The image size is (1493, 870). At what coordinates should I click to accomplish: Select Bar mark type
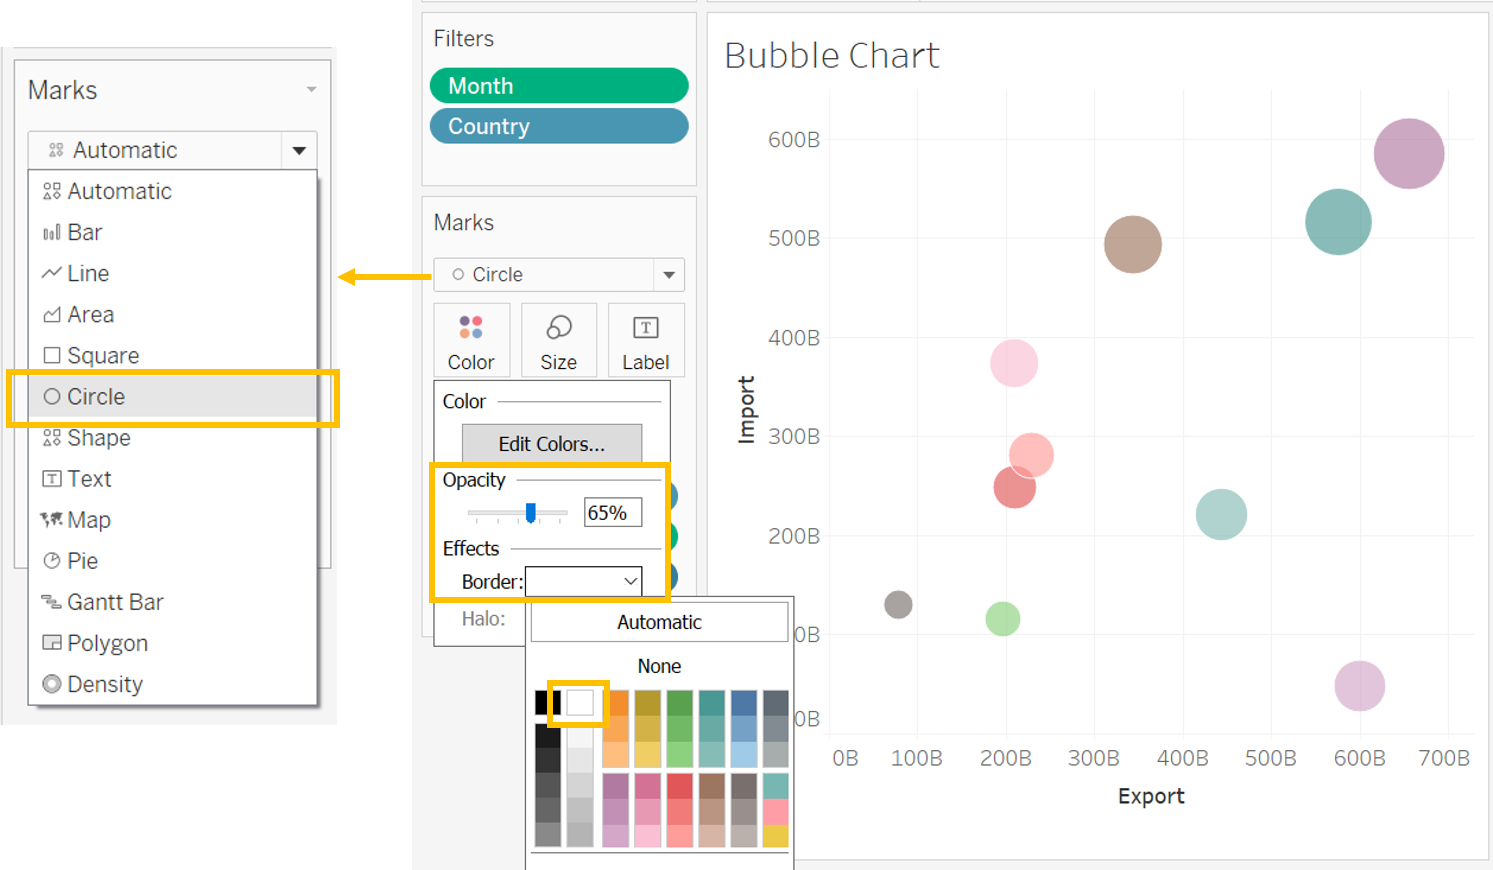click(85, 232)
